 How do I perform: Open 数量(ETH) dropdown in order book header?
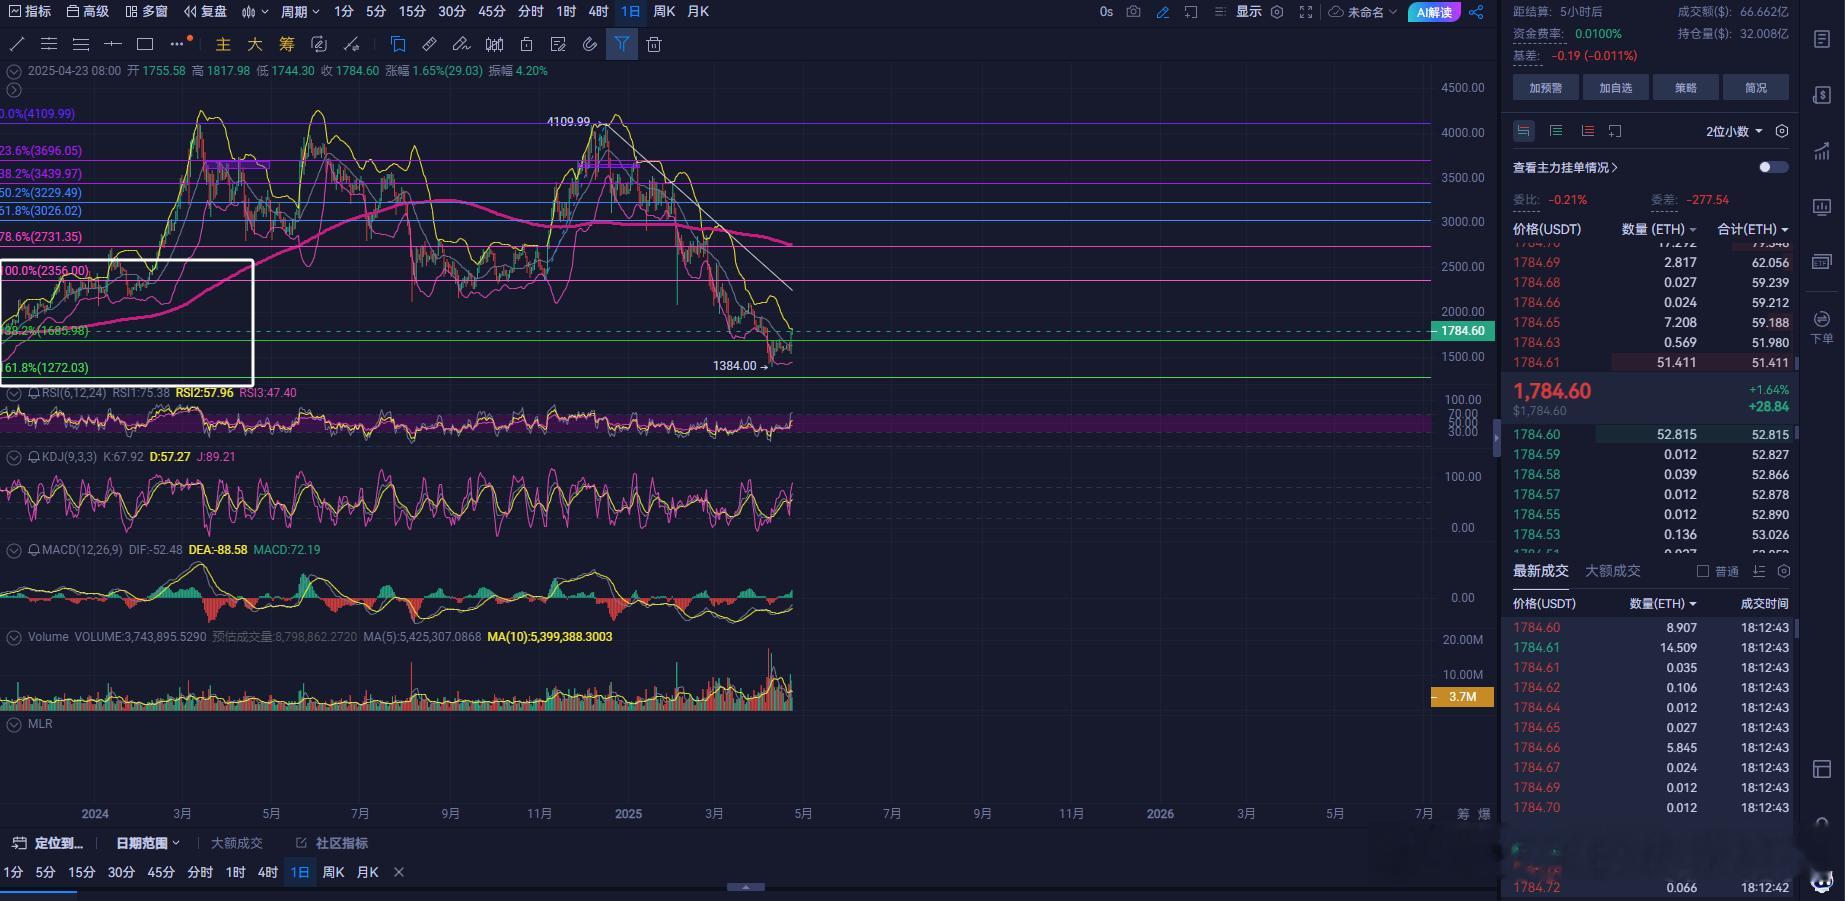(1659, 229)
